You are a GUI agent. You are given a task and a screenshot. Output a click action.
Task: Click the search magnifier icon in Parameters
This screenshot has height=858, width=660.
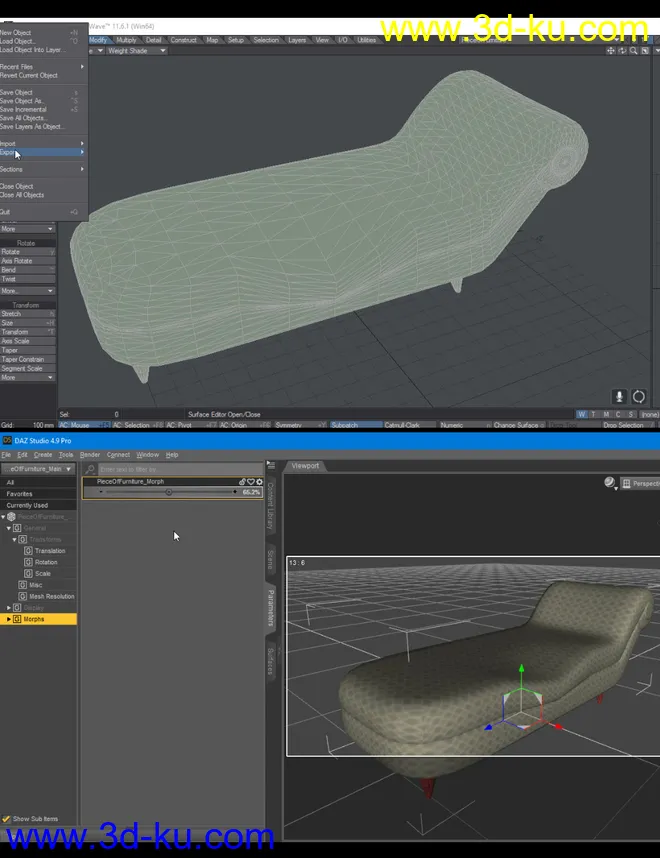(90, 469)
